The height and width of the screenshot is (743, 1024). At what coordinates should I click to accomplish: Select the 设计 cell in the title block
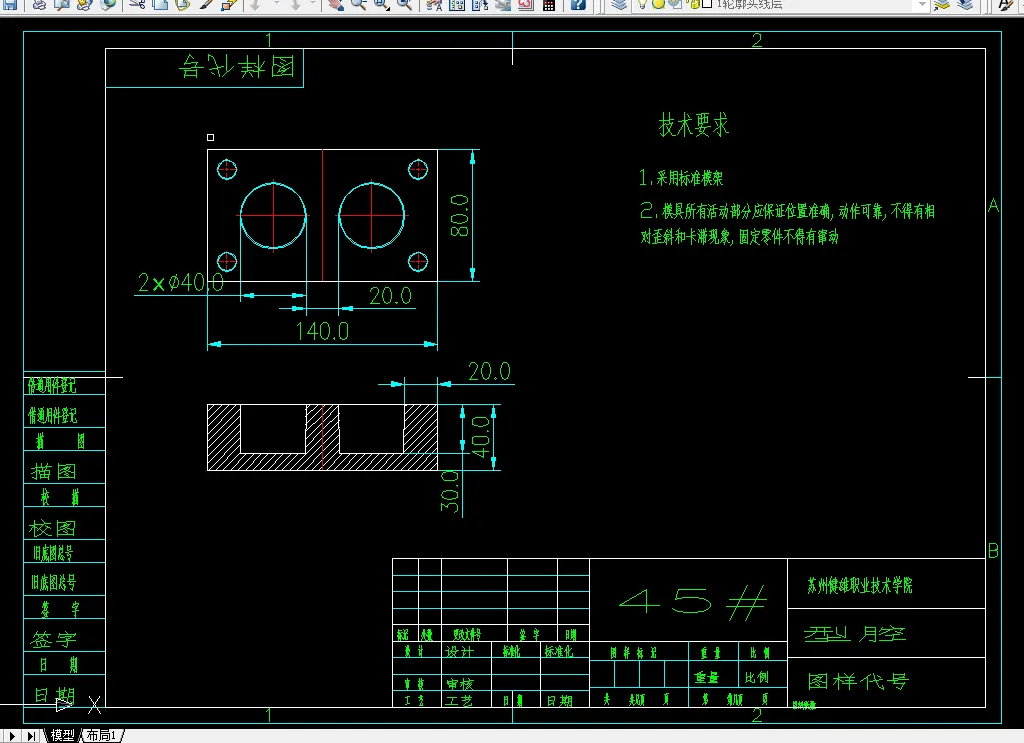[x=459, y=652]
